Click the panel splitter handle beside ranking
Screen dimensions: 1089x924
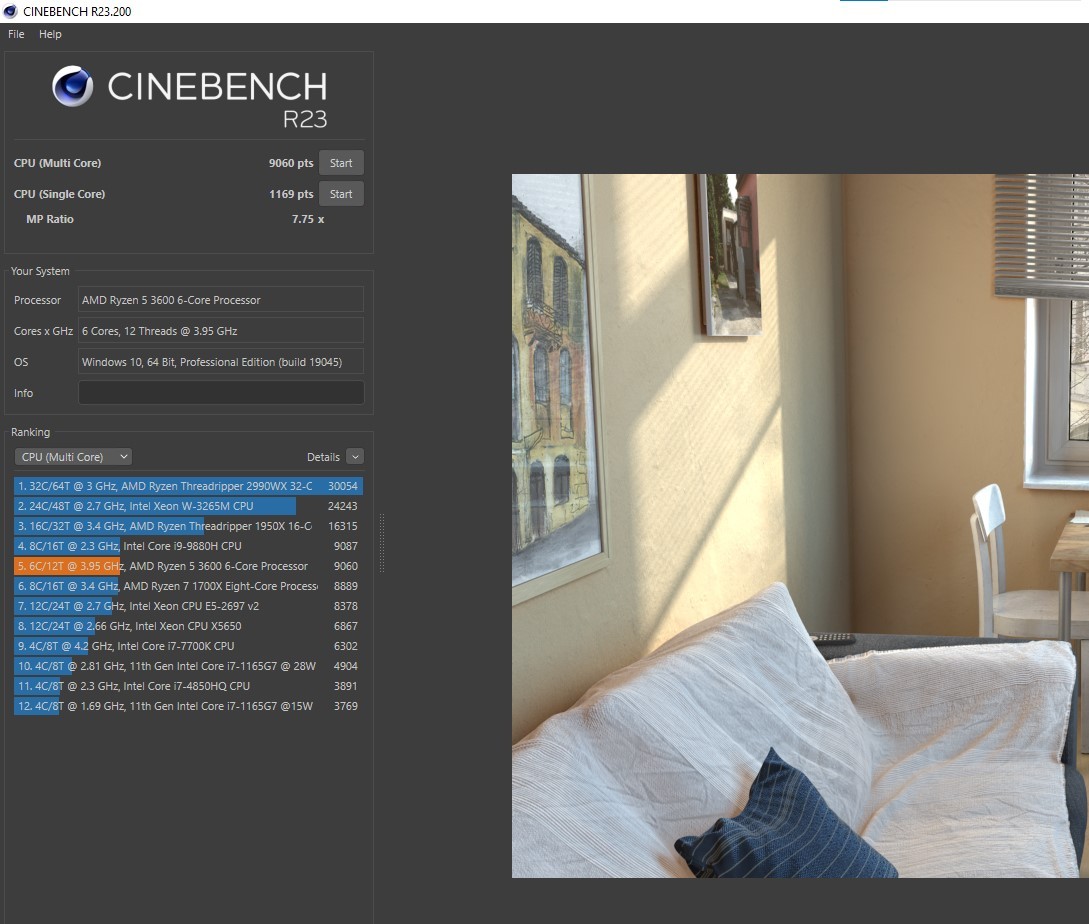(x=381, y=543)
